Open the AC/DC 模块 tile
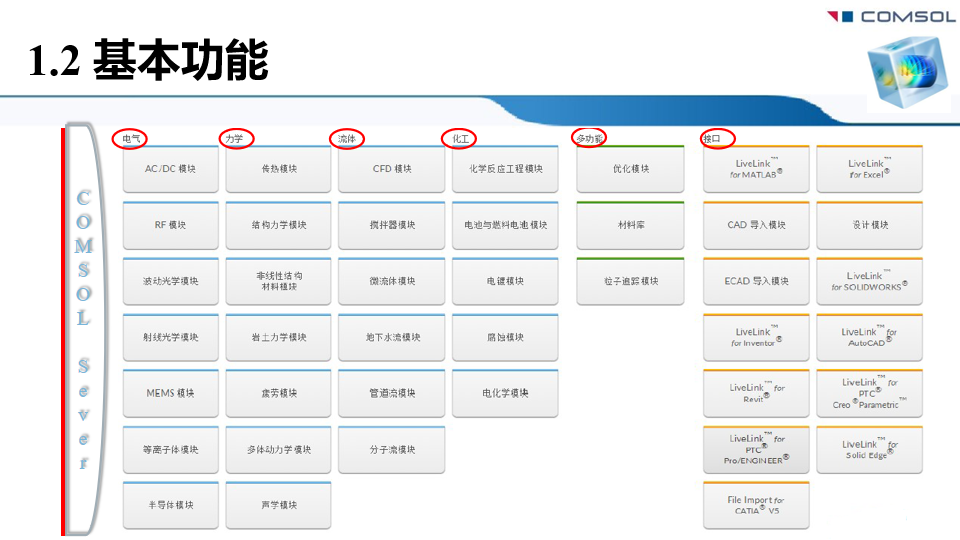The image size is (960, 540). click(x=171, y=169)
